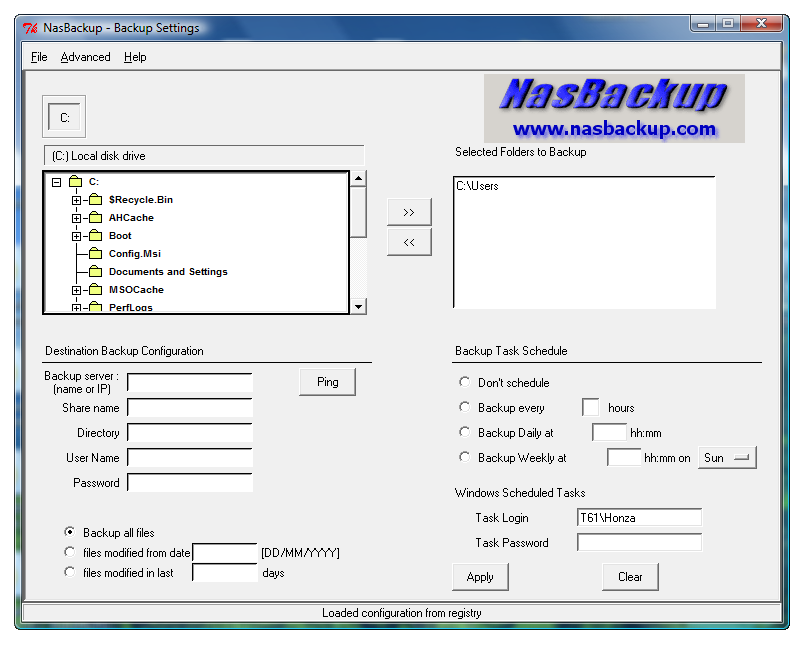
Task: Expand the $Recycle.Bin tree node
Action: [76, 200]
